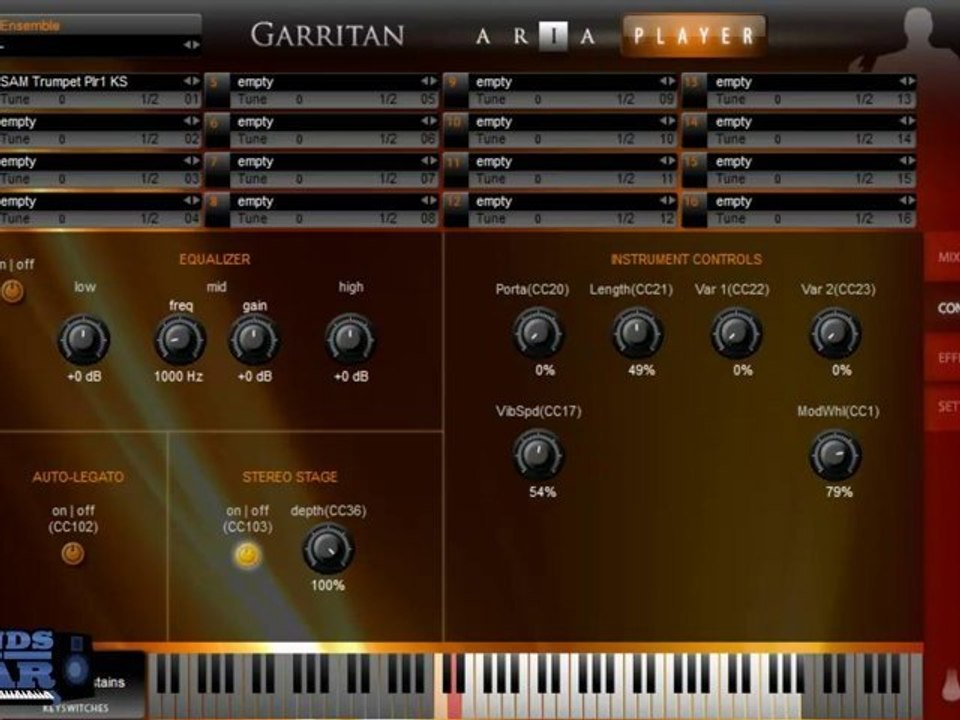Click the empty instrument field in slot 11

[493, 162]
